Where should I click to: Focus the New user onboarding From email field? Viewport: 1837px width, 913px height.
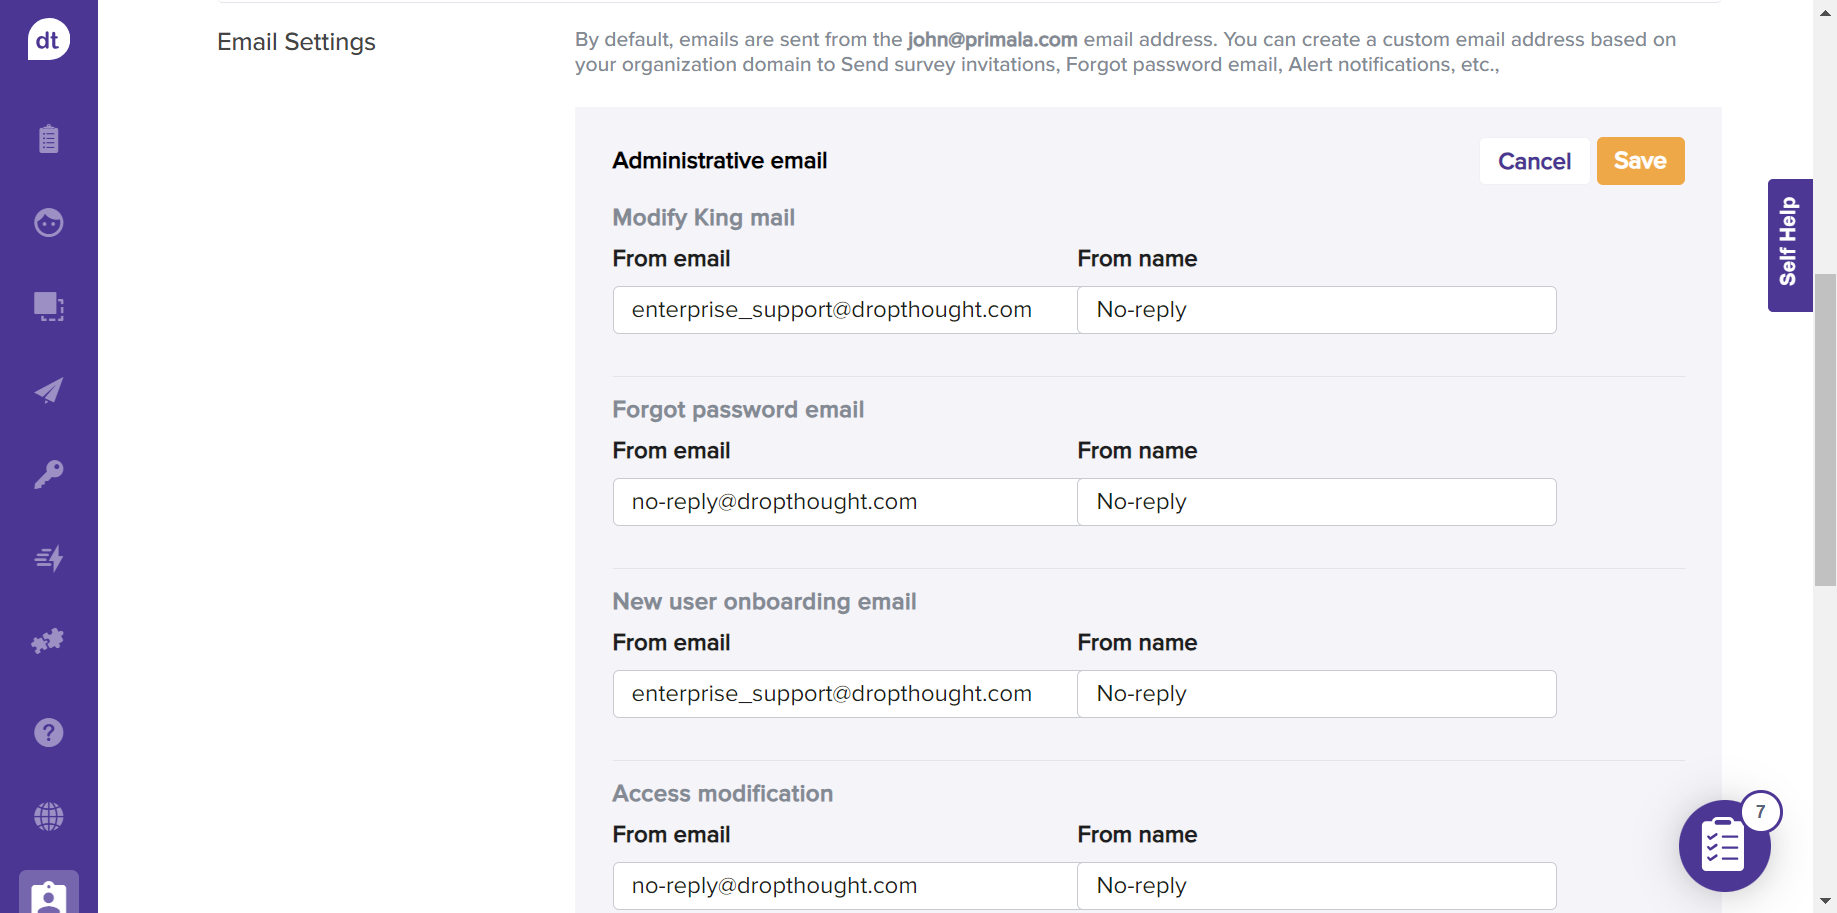[845, 694]
